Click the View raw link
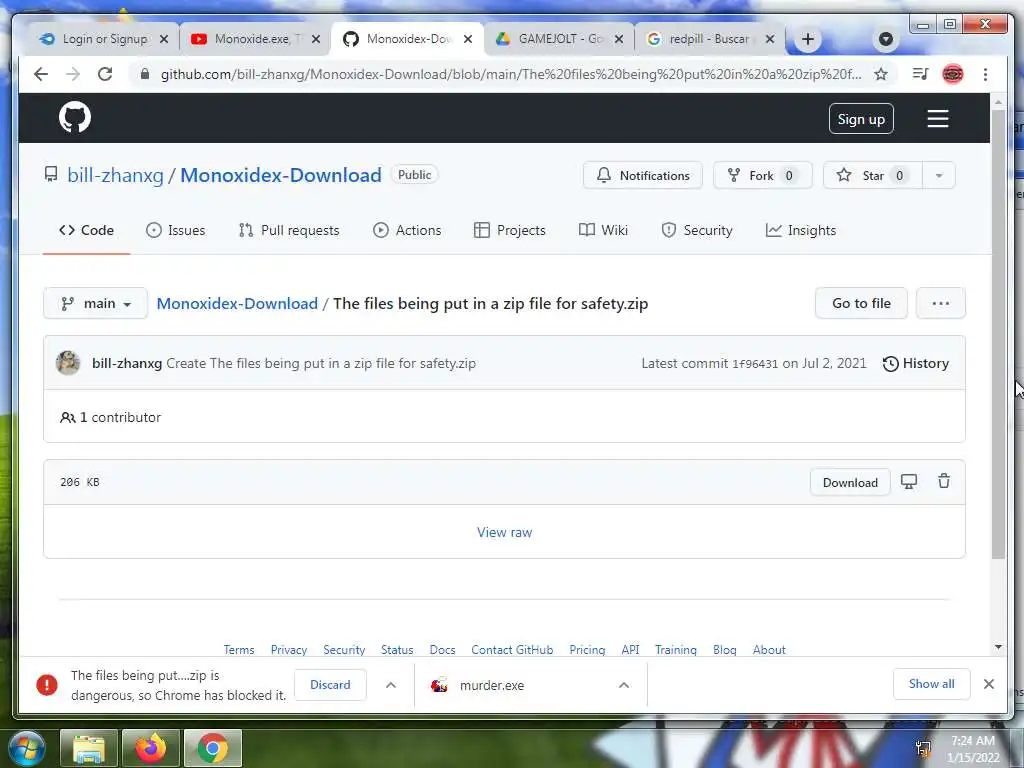This screenshot has height=768, width=1024. point(504,532)
